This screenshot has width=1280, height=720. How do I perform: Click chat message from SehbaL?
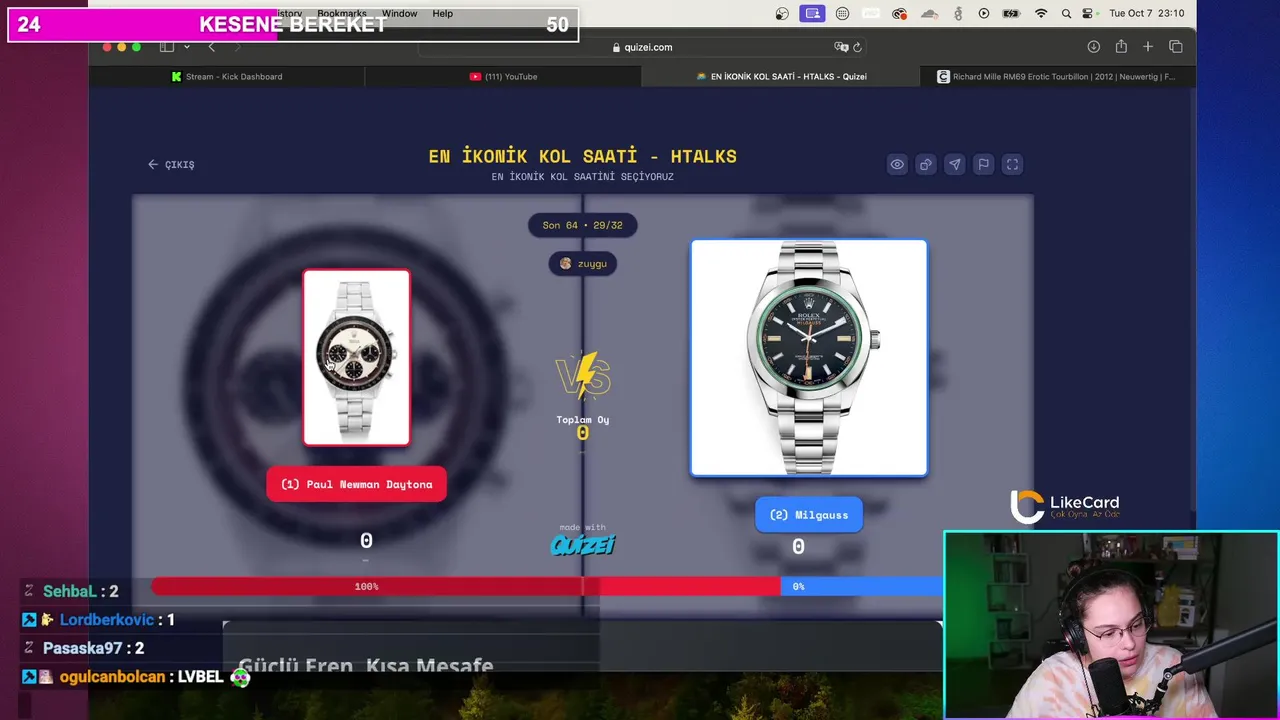[81, 591]
